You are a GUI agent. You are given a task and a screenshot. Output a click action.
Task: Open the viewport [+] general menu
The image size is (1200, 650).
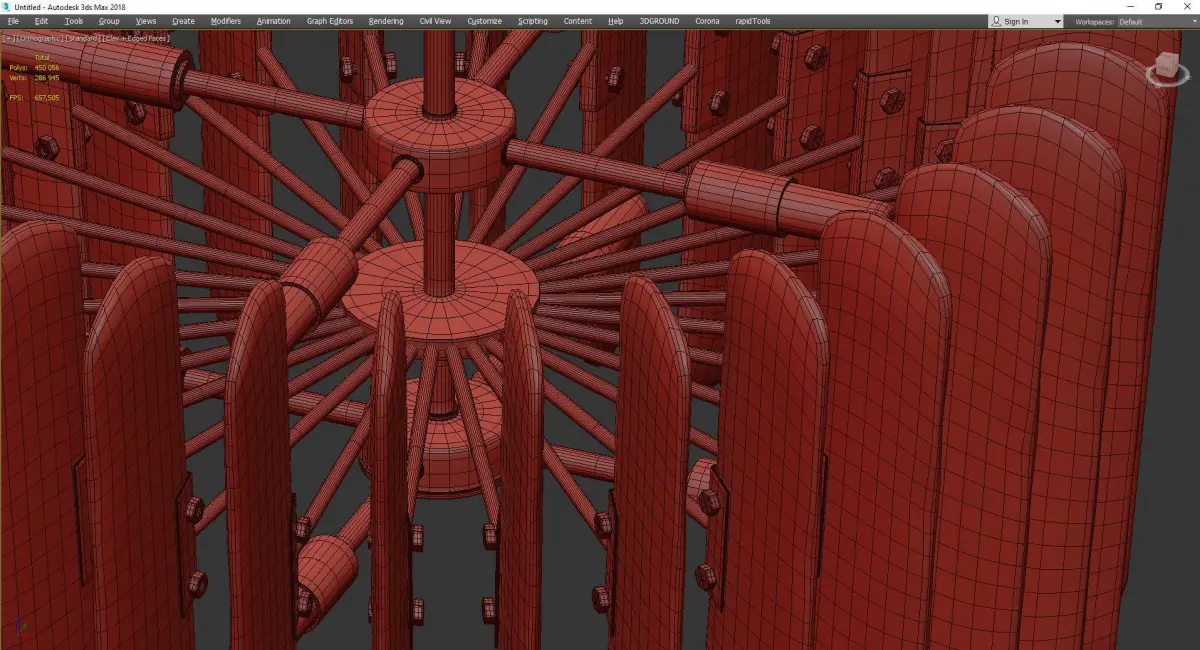7,38
